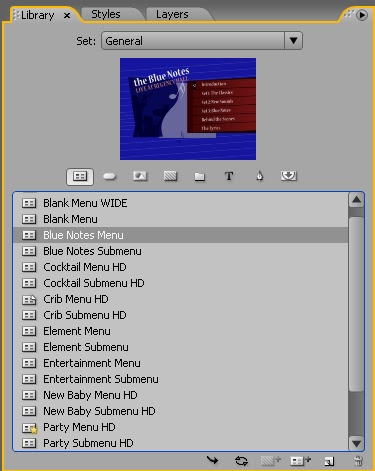375x471 pixels.
Task: Pick Crib Menu HD from list
Action: point(181,299)
